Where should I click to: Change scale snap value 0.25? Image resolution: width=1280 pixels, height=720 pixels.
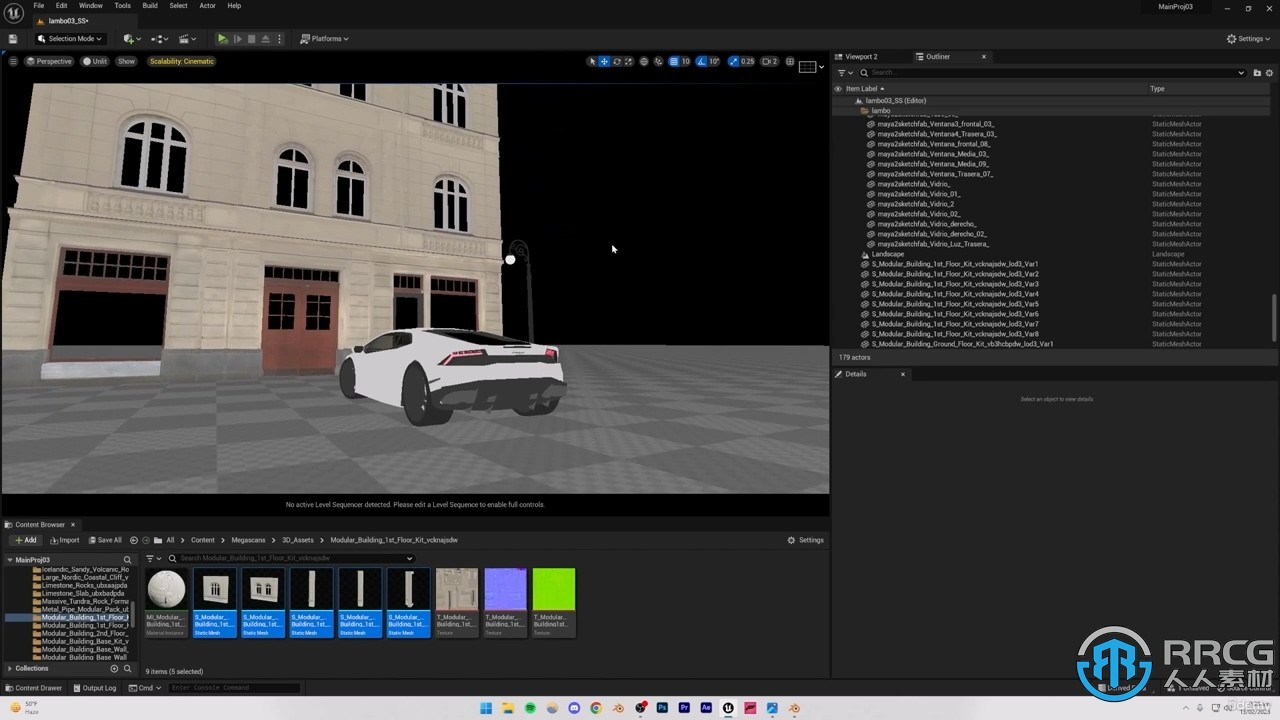point(747,61)
